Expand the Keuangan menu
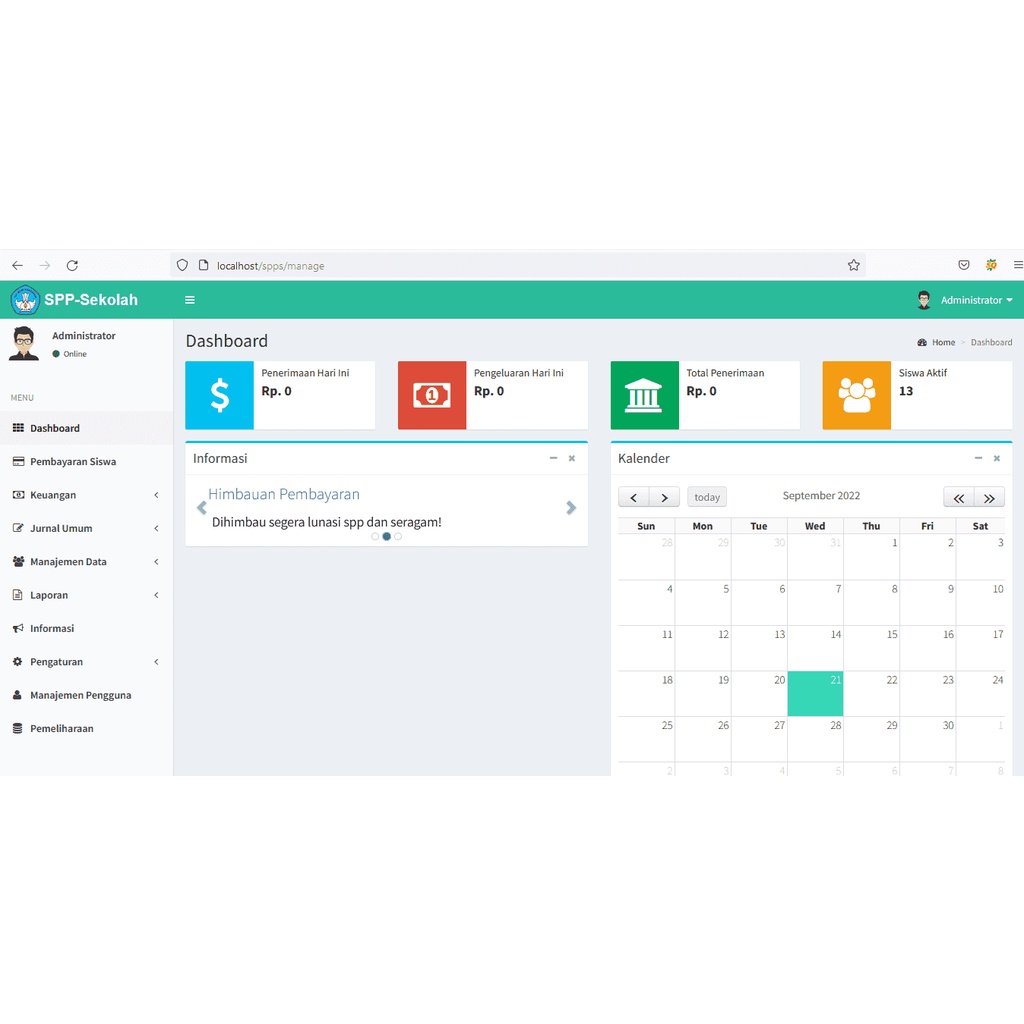This screenshot has width=1024, height=1024. click(86, 494)
